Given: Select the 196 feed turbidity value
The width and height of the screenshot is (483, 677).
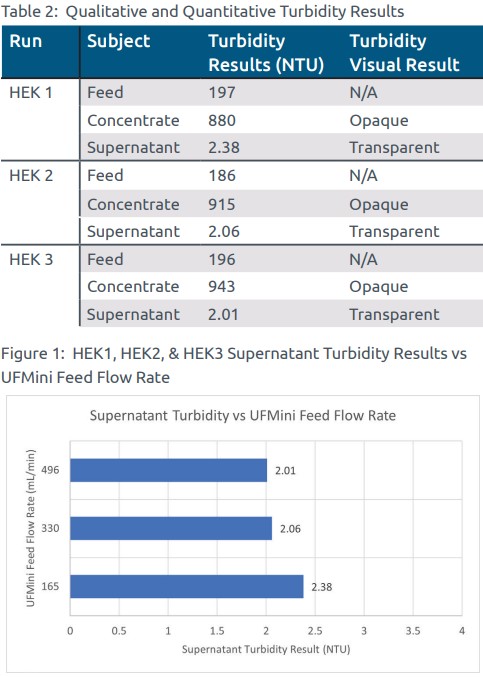Looking at the screenshot, I should pos(222,259).
